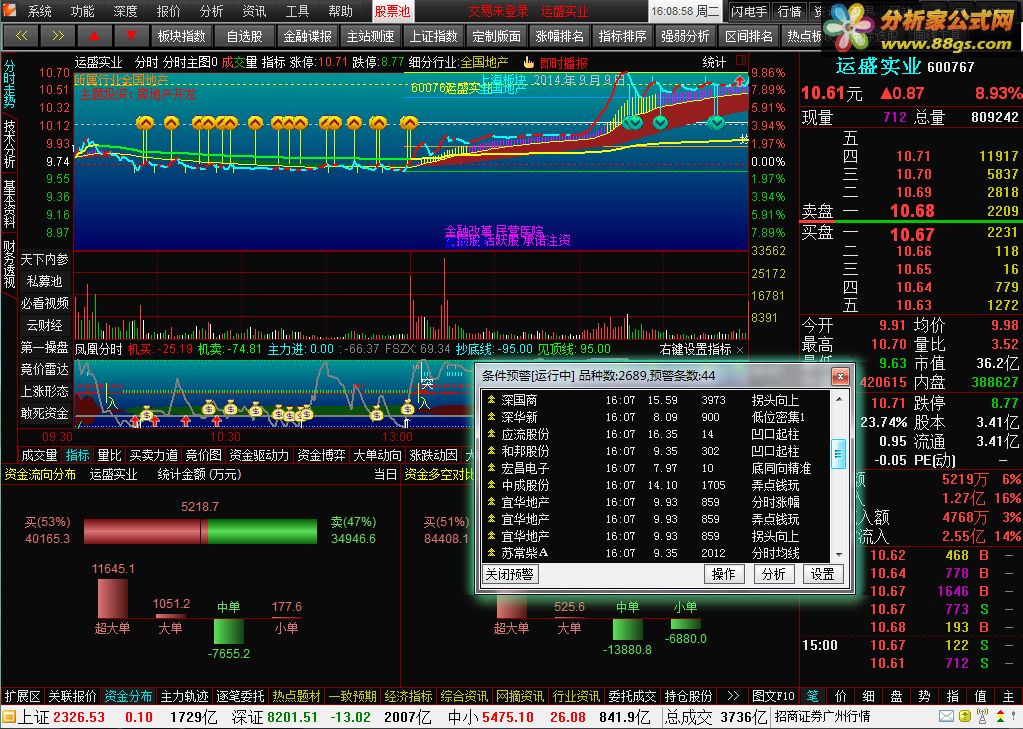Select the 中成股份 alert row
1023x729 pixels.
(656, 485)
